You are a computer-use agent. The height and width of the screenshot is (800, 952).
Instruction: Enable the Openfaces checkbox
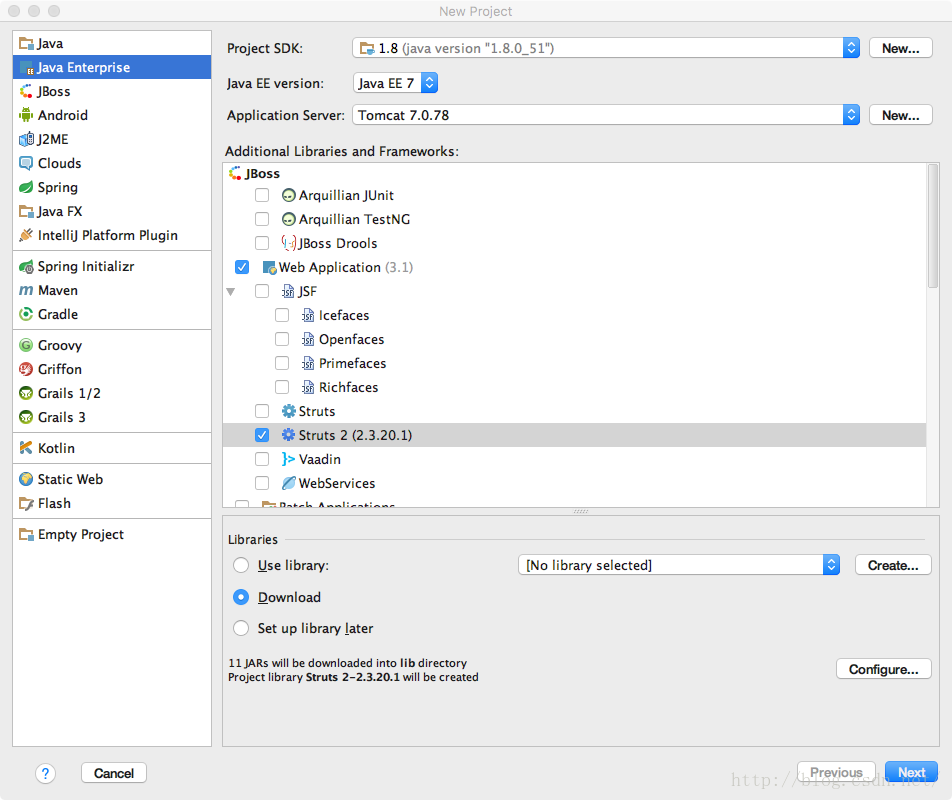[282, 339]
